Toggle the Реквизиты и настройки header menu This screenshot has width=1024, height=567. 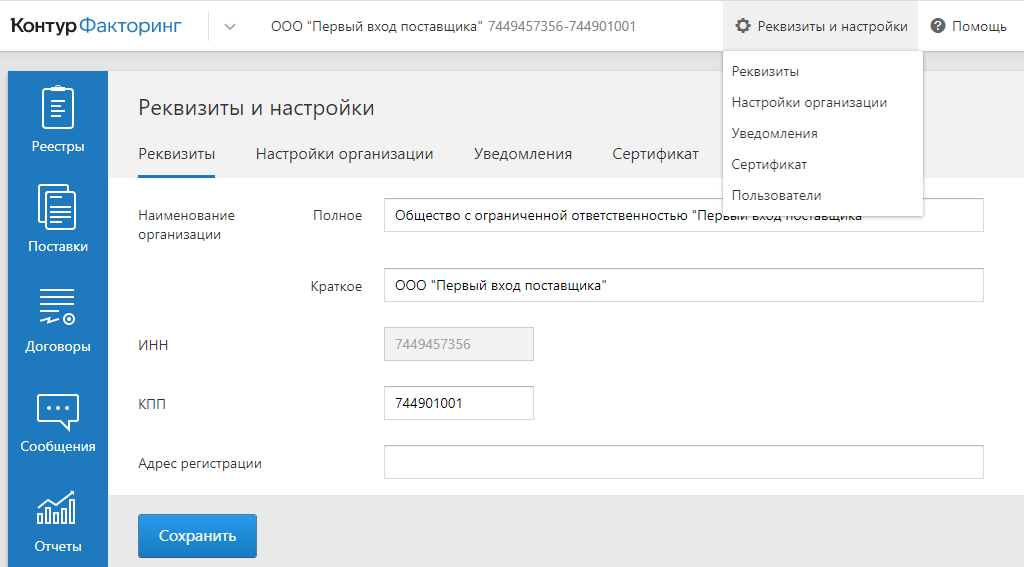coord(820,26)
